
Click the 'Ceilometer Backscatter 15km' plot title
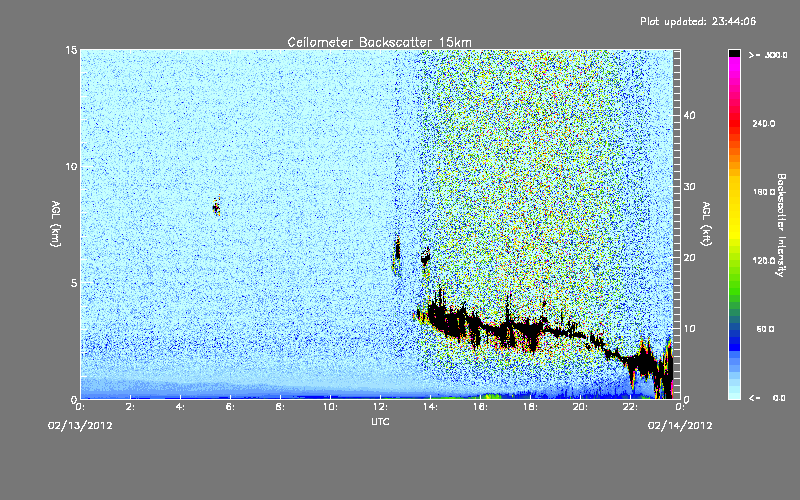point(379,42)
